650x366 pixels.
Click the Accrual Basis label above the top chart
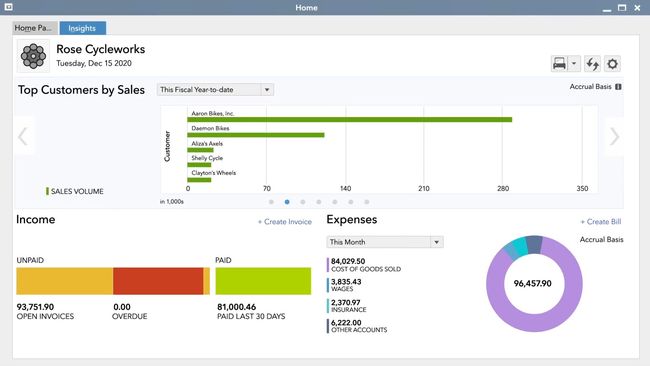click(590, 87)
